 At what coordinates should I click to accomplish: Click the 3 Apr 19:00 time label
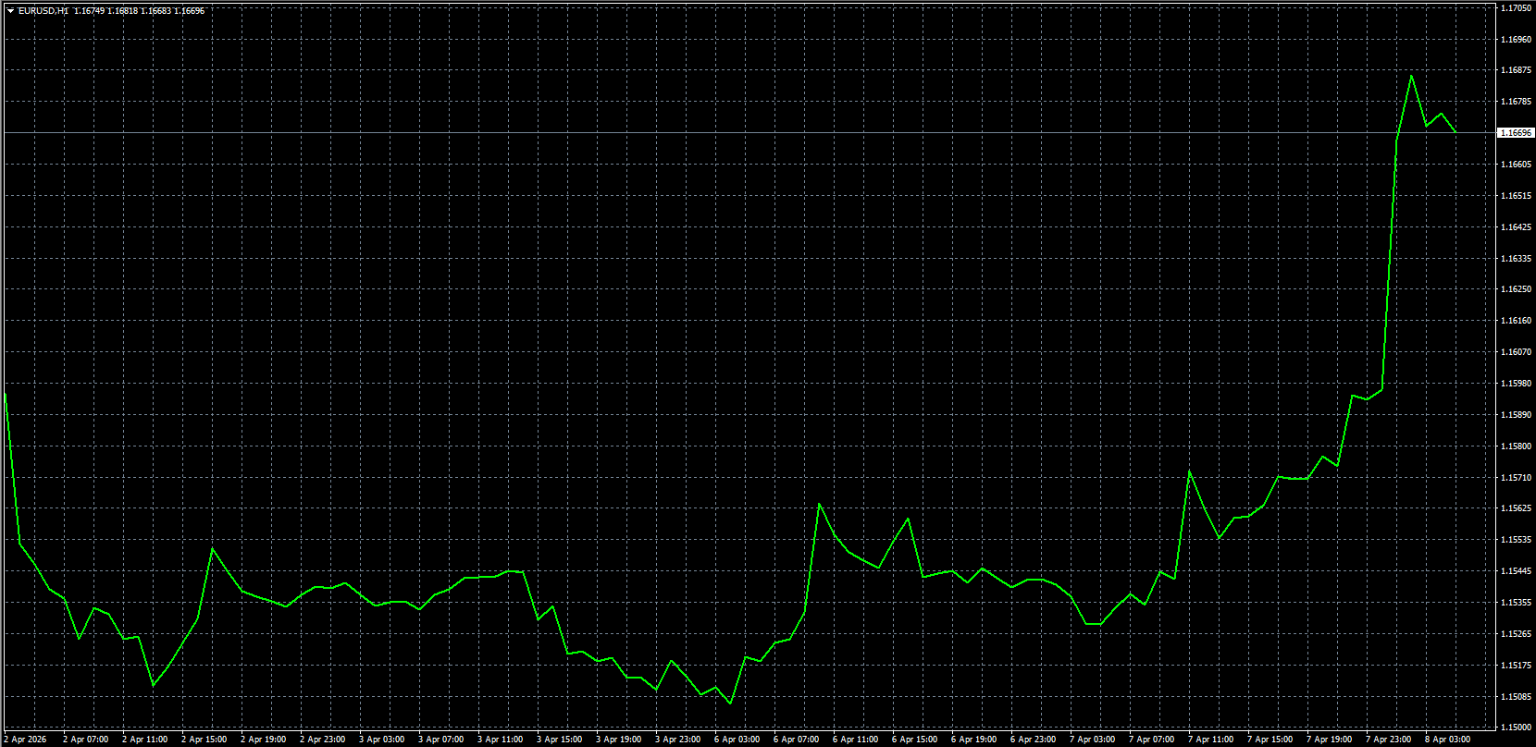pos(619,740)
